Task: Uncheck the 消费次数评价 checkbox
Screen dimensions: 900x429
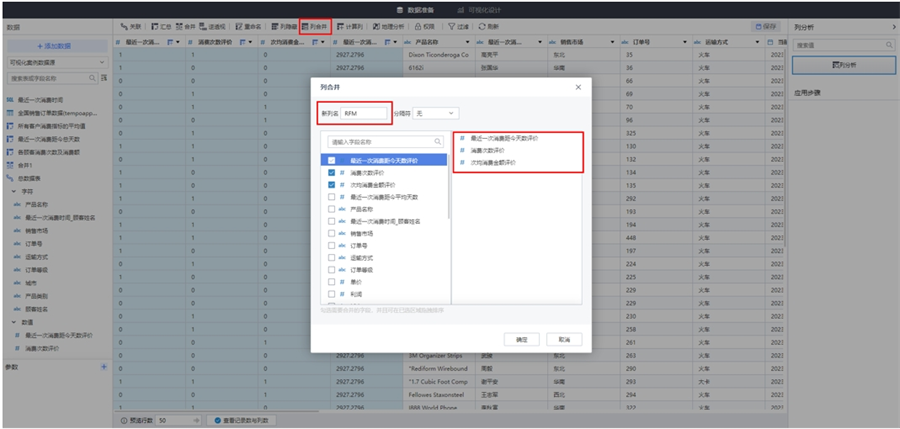Action: point(331,172)
